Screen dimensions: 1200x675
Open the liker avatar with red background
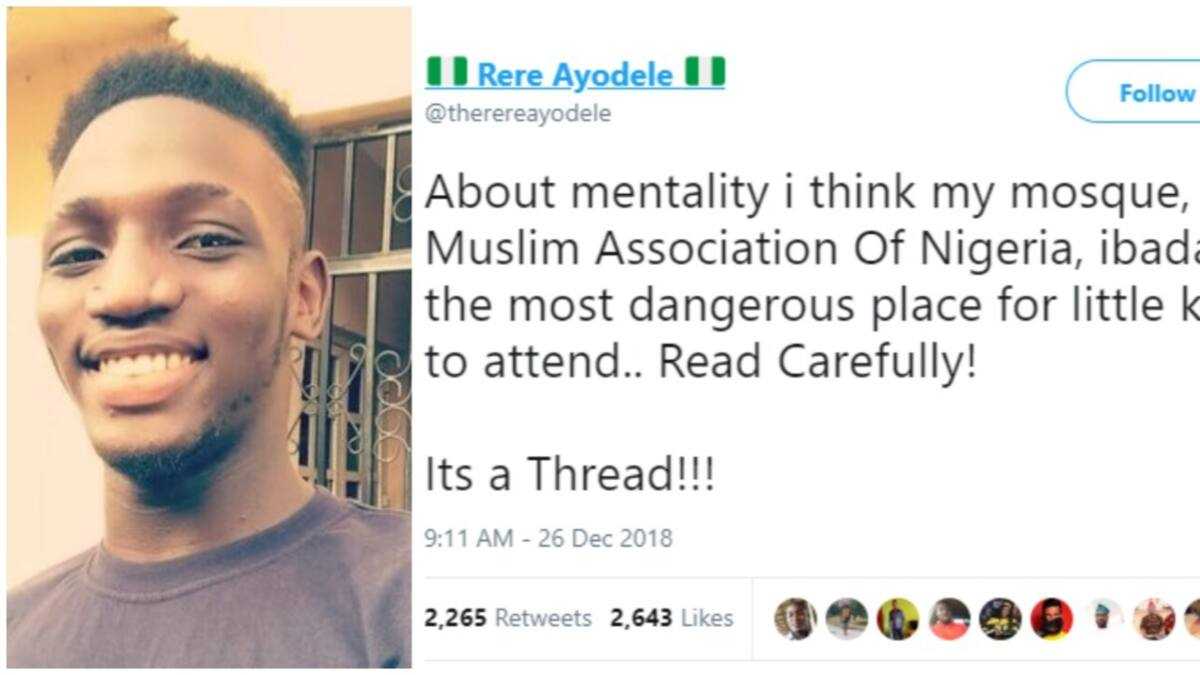pos(1052,619)
